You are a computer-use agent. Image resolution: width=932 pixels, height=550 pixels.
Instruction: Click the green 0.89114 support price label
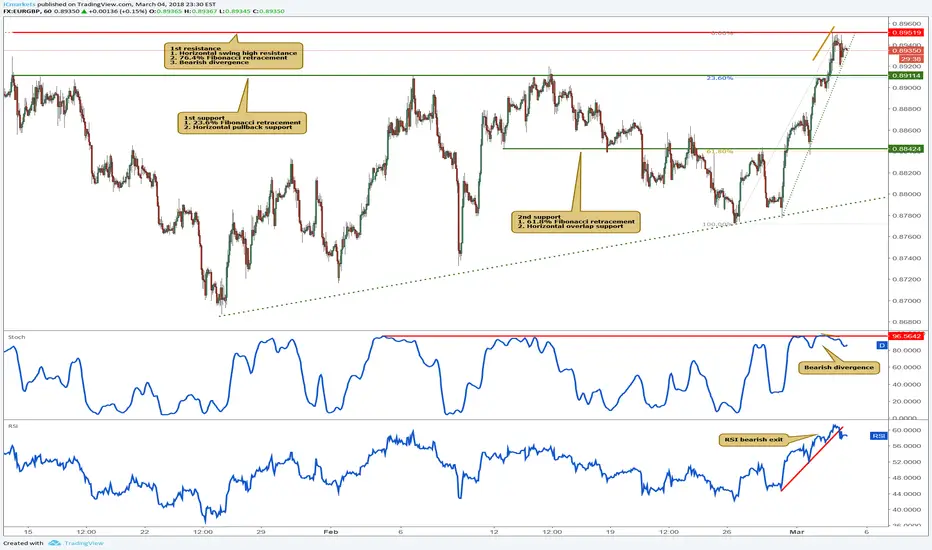906,76
